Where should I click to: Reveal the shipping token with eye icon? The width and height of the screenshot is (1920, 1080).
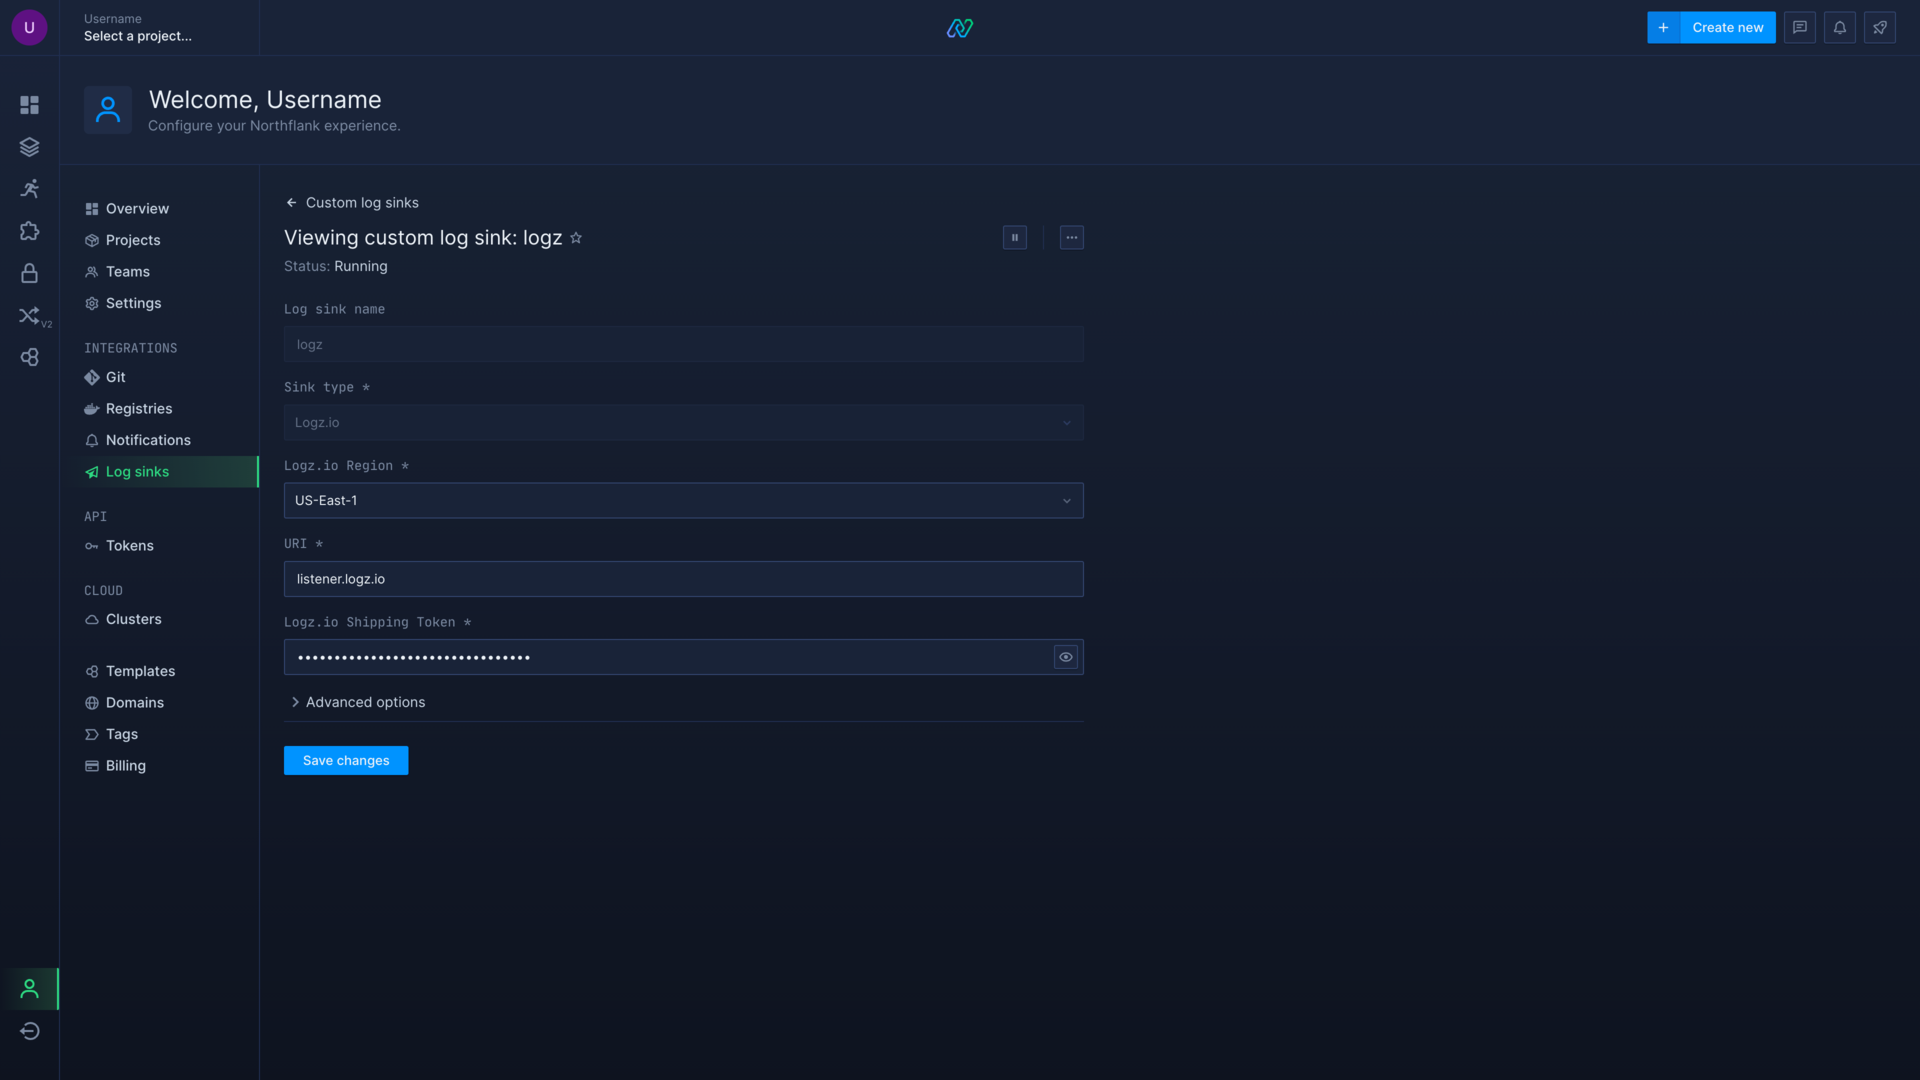click(x=1066, y=657)
